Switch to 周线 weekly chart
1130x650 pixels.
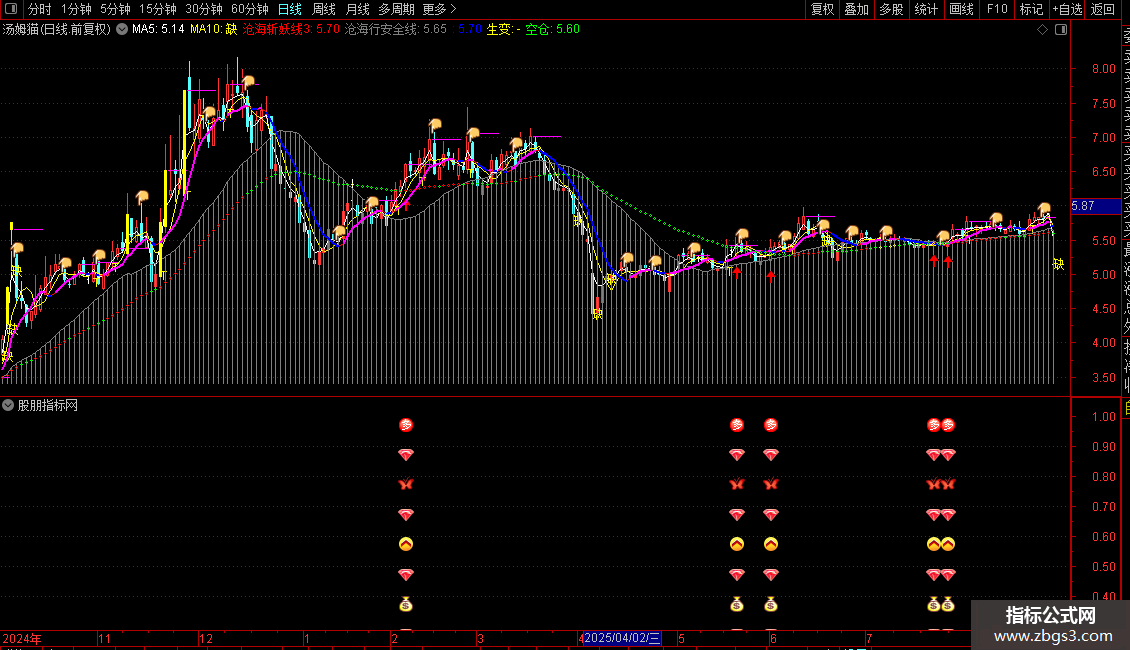324,9
